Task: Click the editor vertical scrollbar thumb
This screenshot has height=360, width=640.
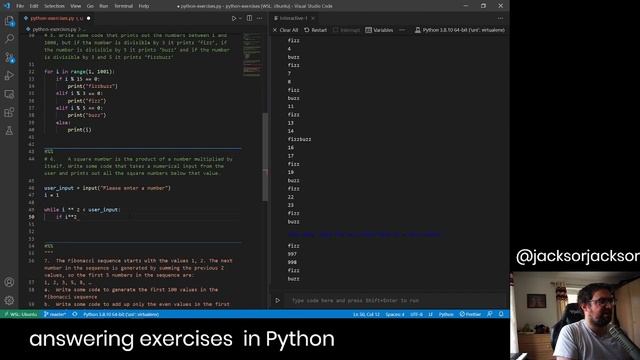Action: pyautogui.click(x=265, y=157)
